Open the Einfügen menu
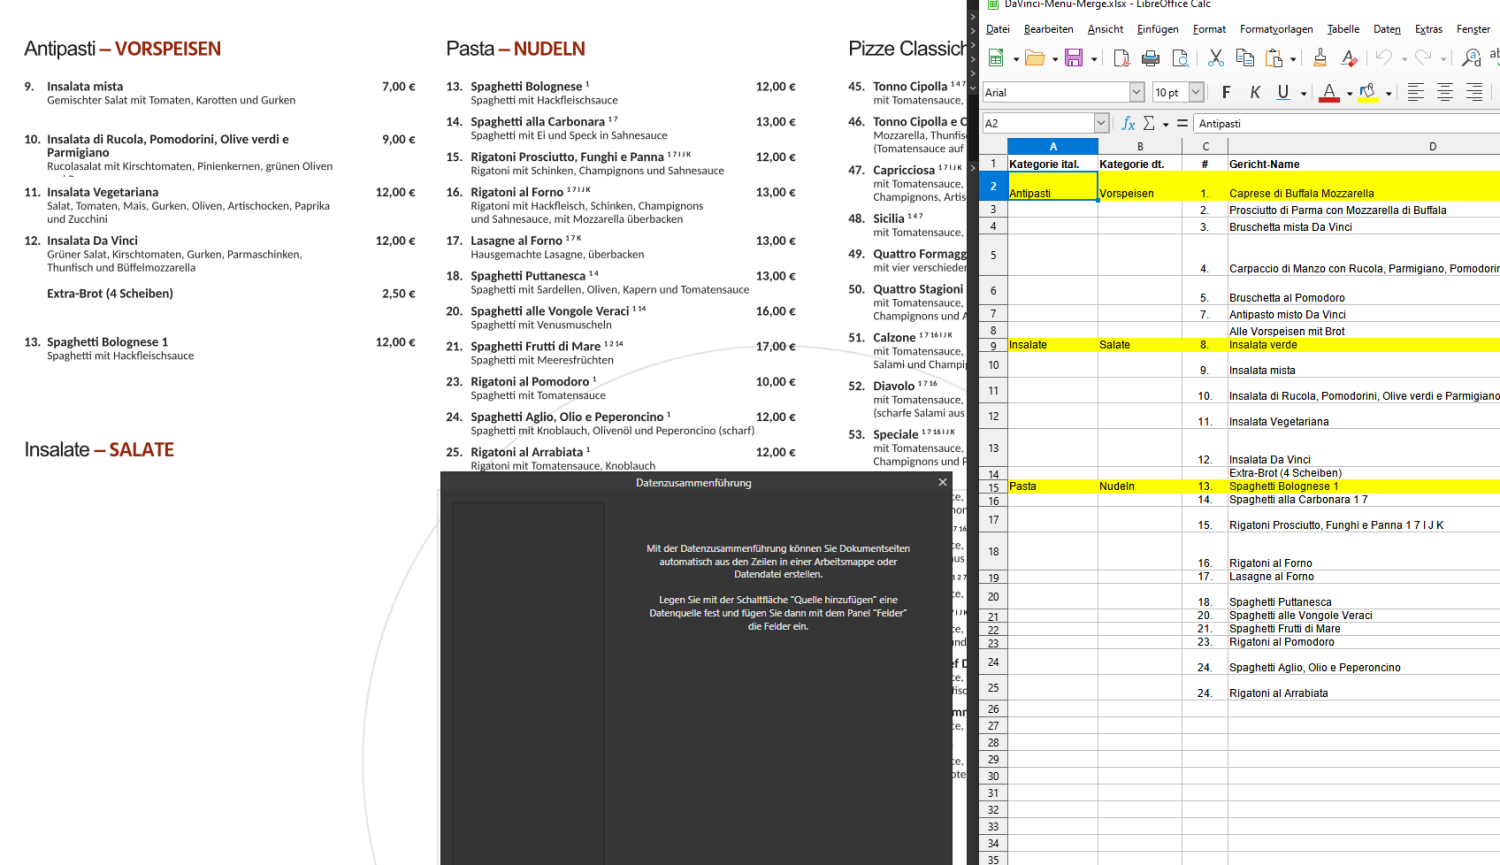The width and height of the screenshot is (1500, 865). 1157,29
